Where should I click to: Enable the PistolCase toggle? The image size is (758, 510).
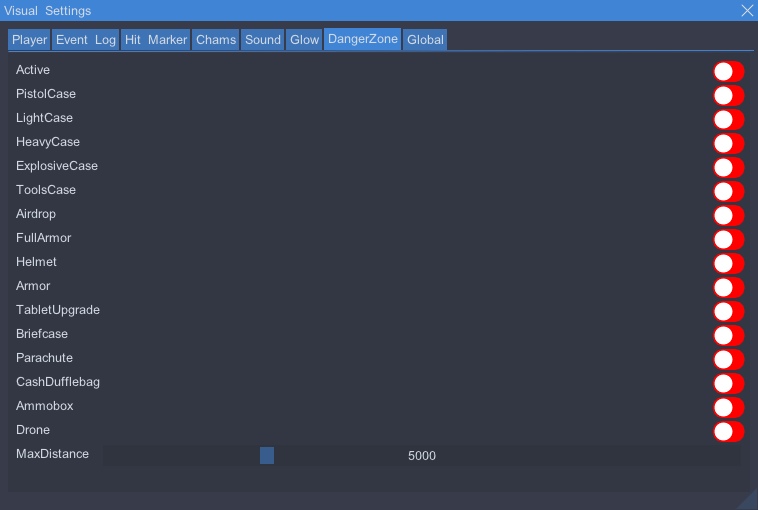729,96
